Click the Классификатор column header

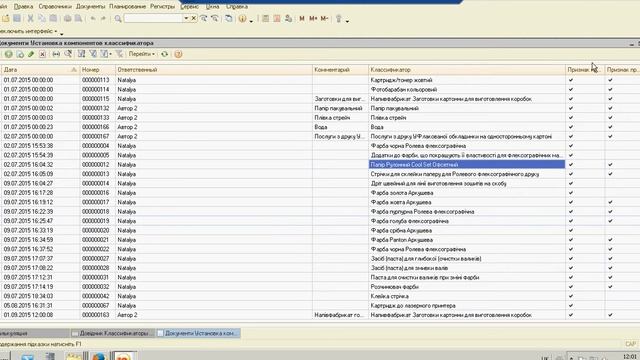click(467, 70)
